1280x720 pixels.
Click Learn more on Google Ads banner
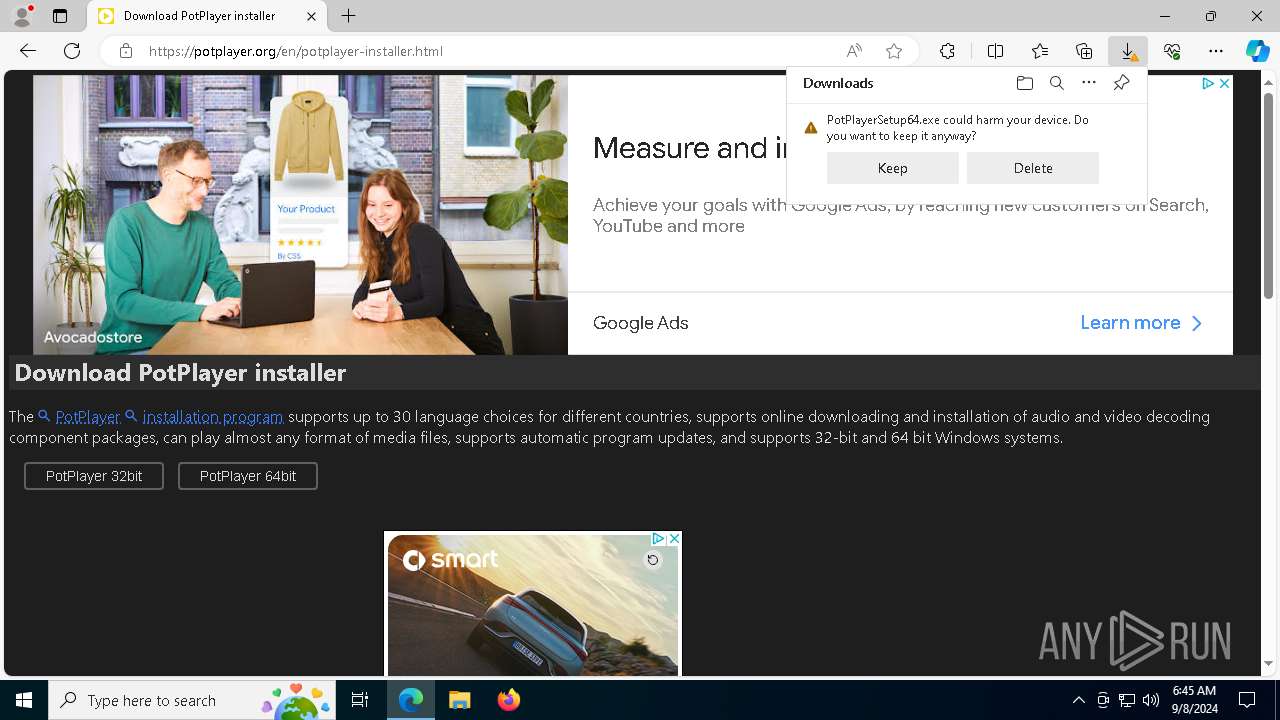coord(1141,323)
